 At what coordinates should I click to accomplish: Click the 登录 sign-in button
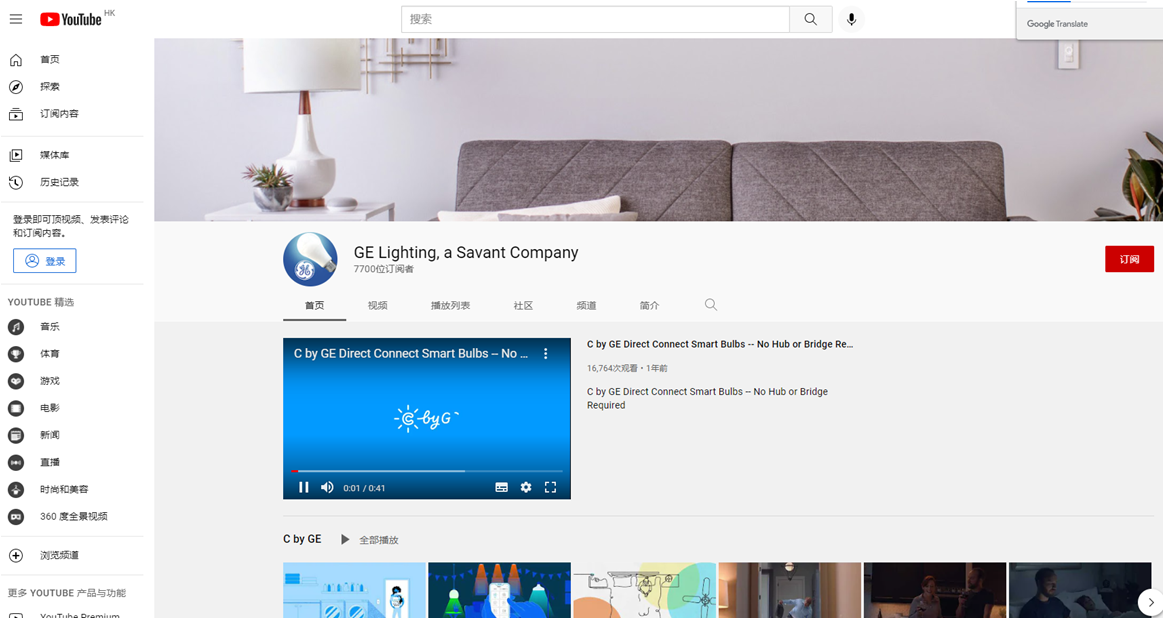tap(45, 261)
